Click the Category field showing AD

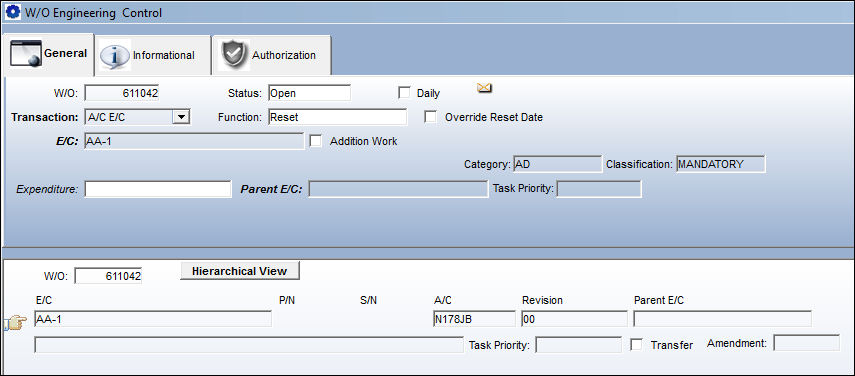557,164
